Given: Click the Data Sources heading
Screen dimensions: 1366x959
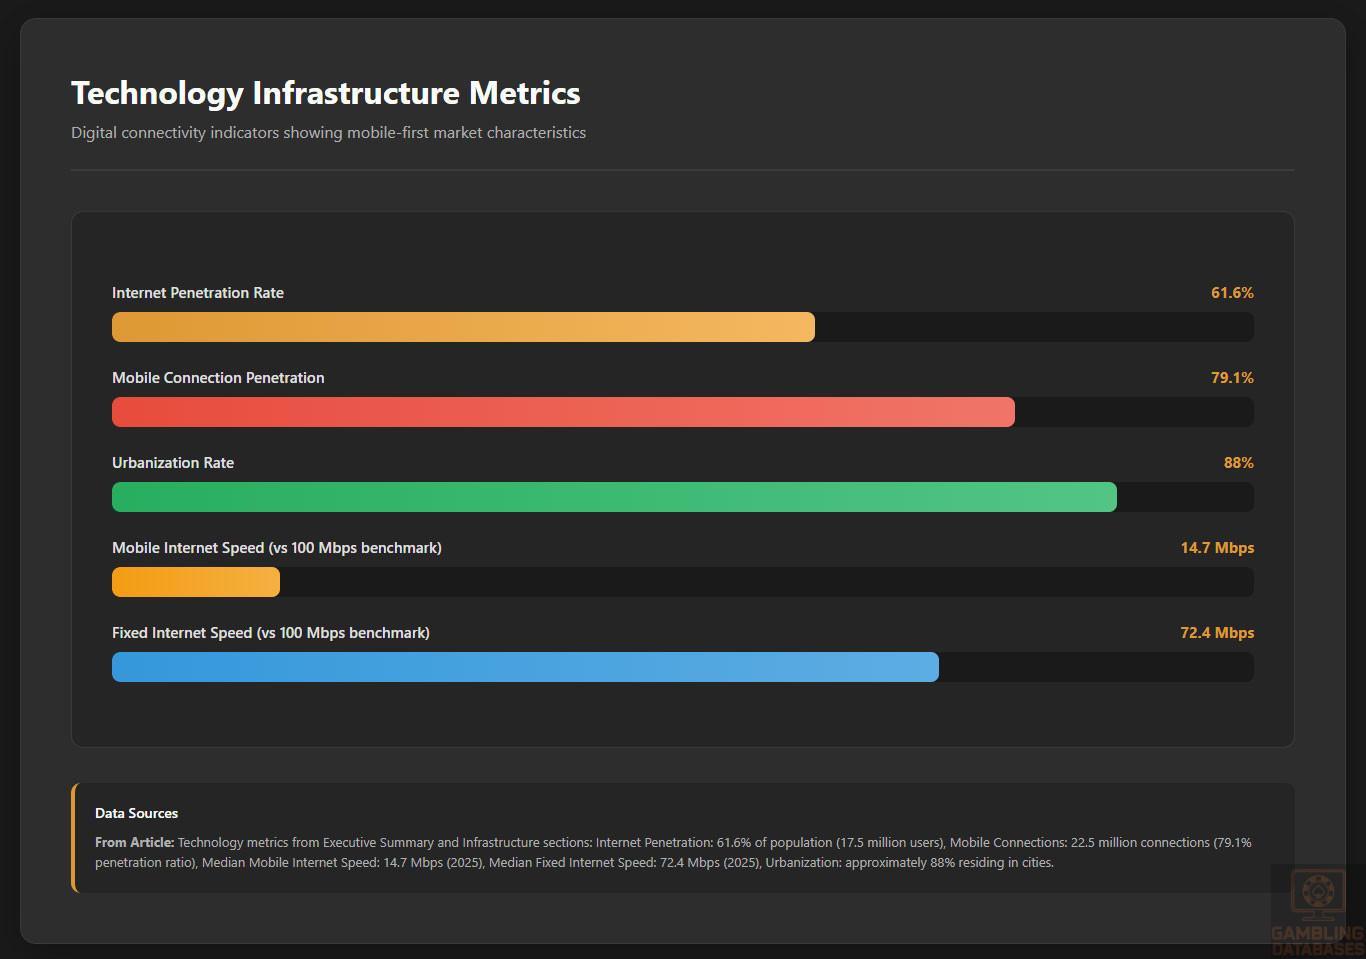Looking at the screenshot, I should click(x=137, y=813).
